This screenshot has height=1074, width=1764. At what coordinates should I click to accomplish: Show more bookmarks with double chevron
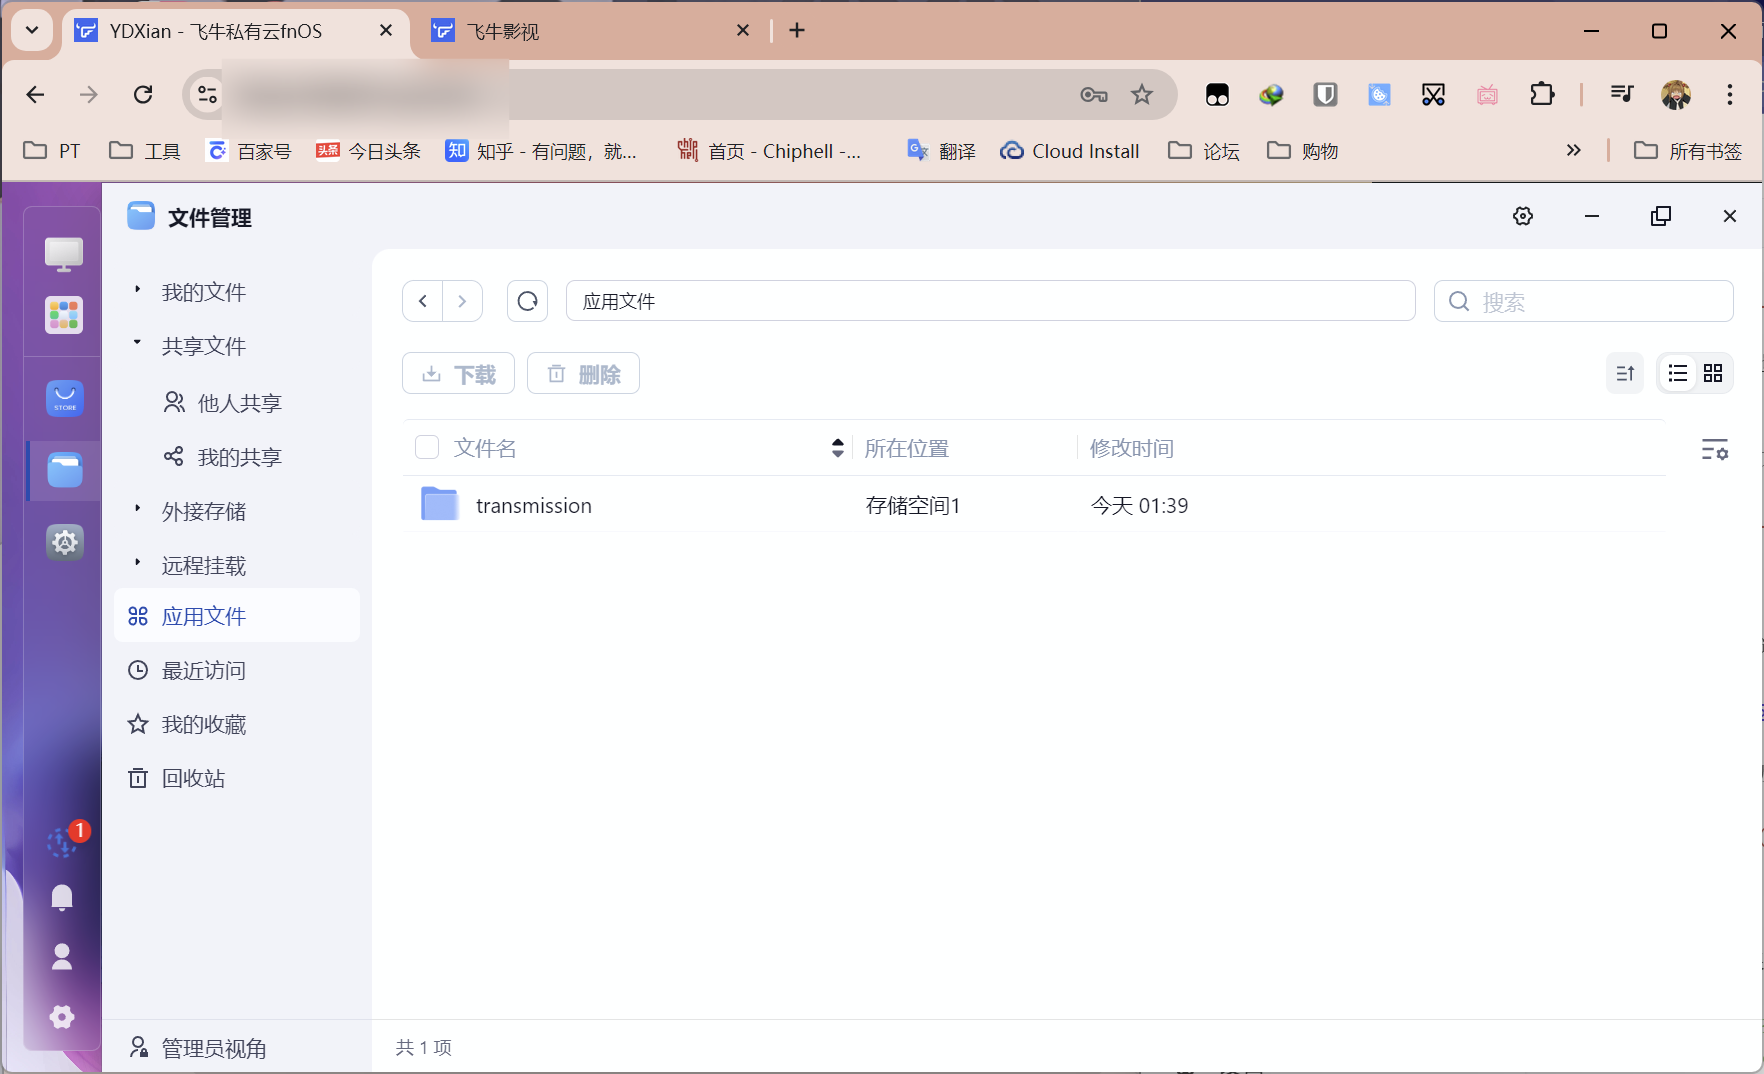tap(1574, 150)
